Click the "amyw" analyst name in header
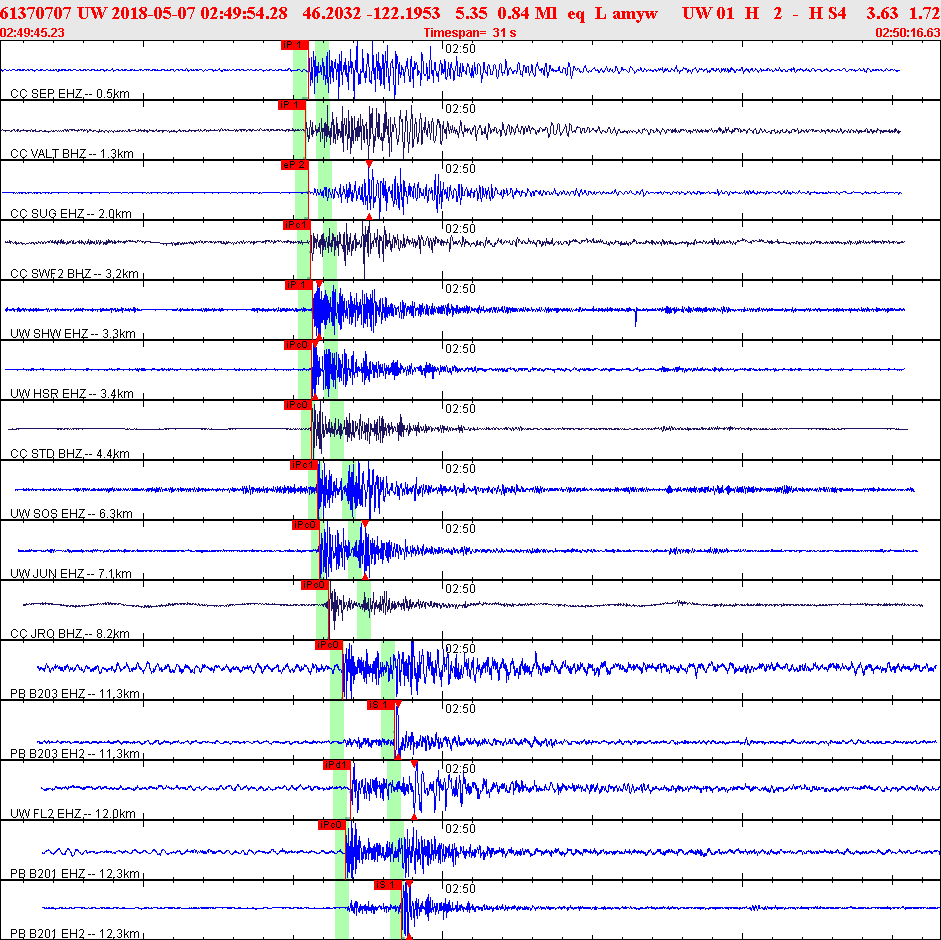Screen dimensions: 941x940 click(x=635, y=14)
